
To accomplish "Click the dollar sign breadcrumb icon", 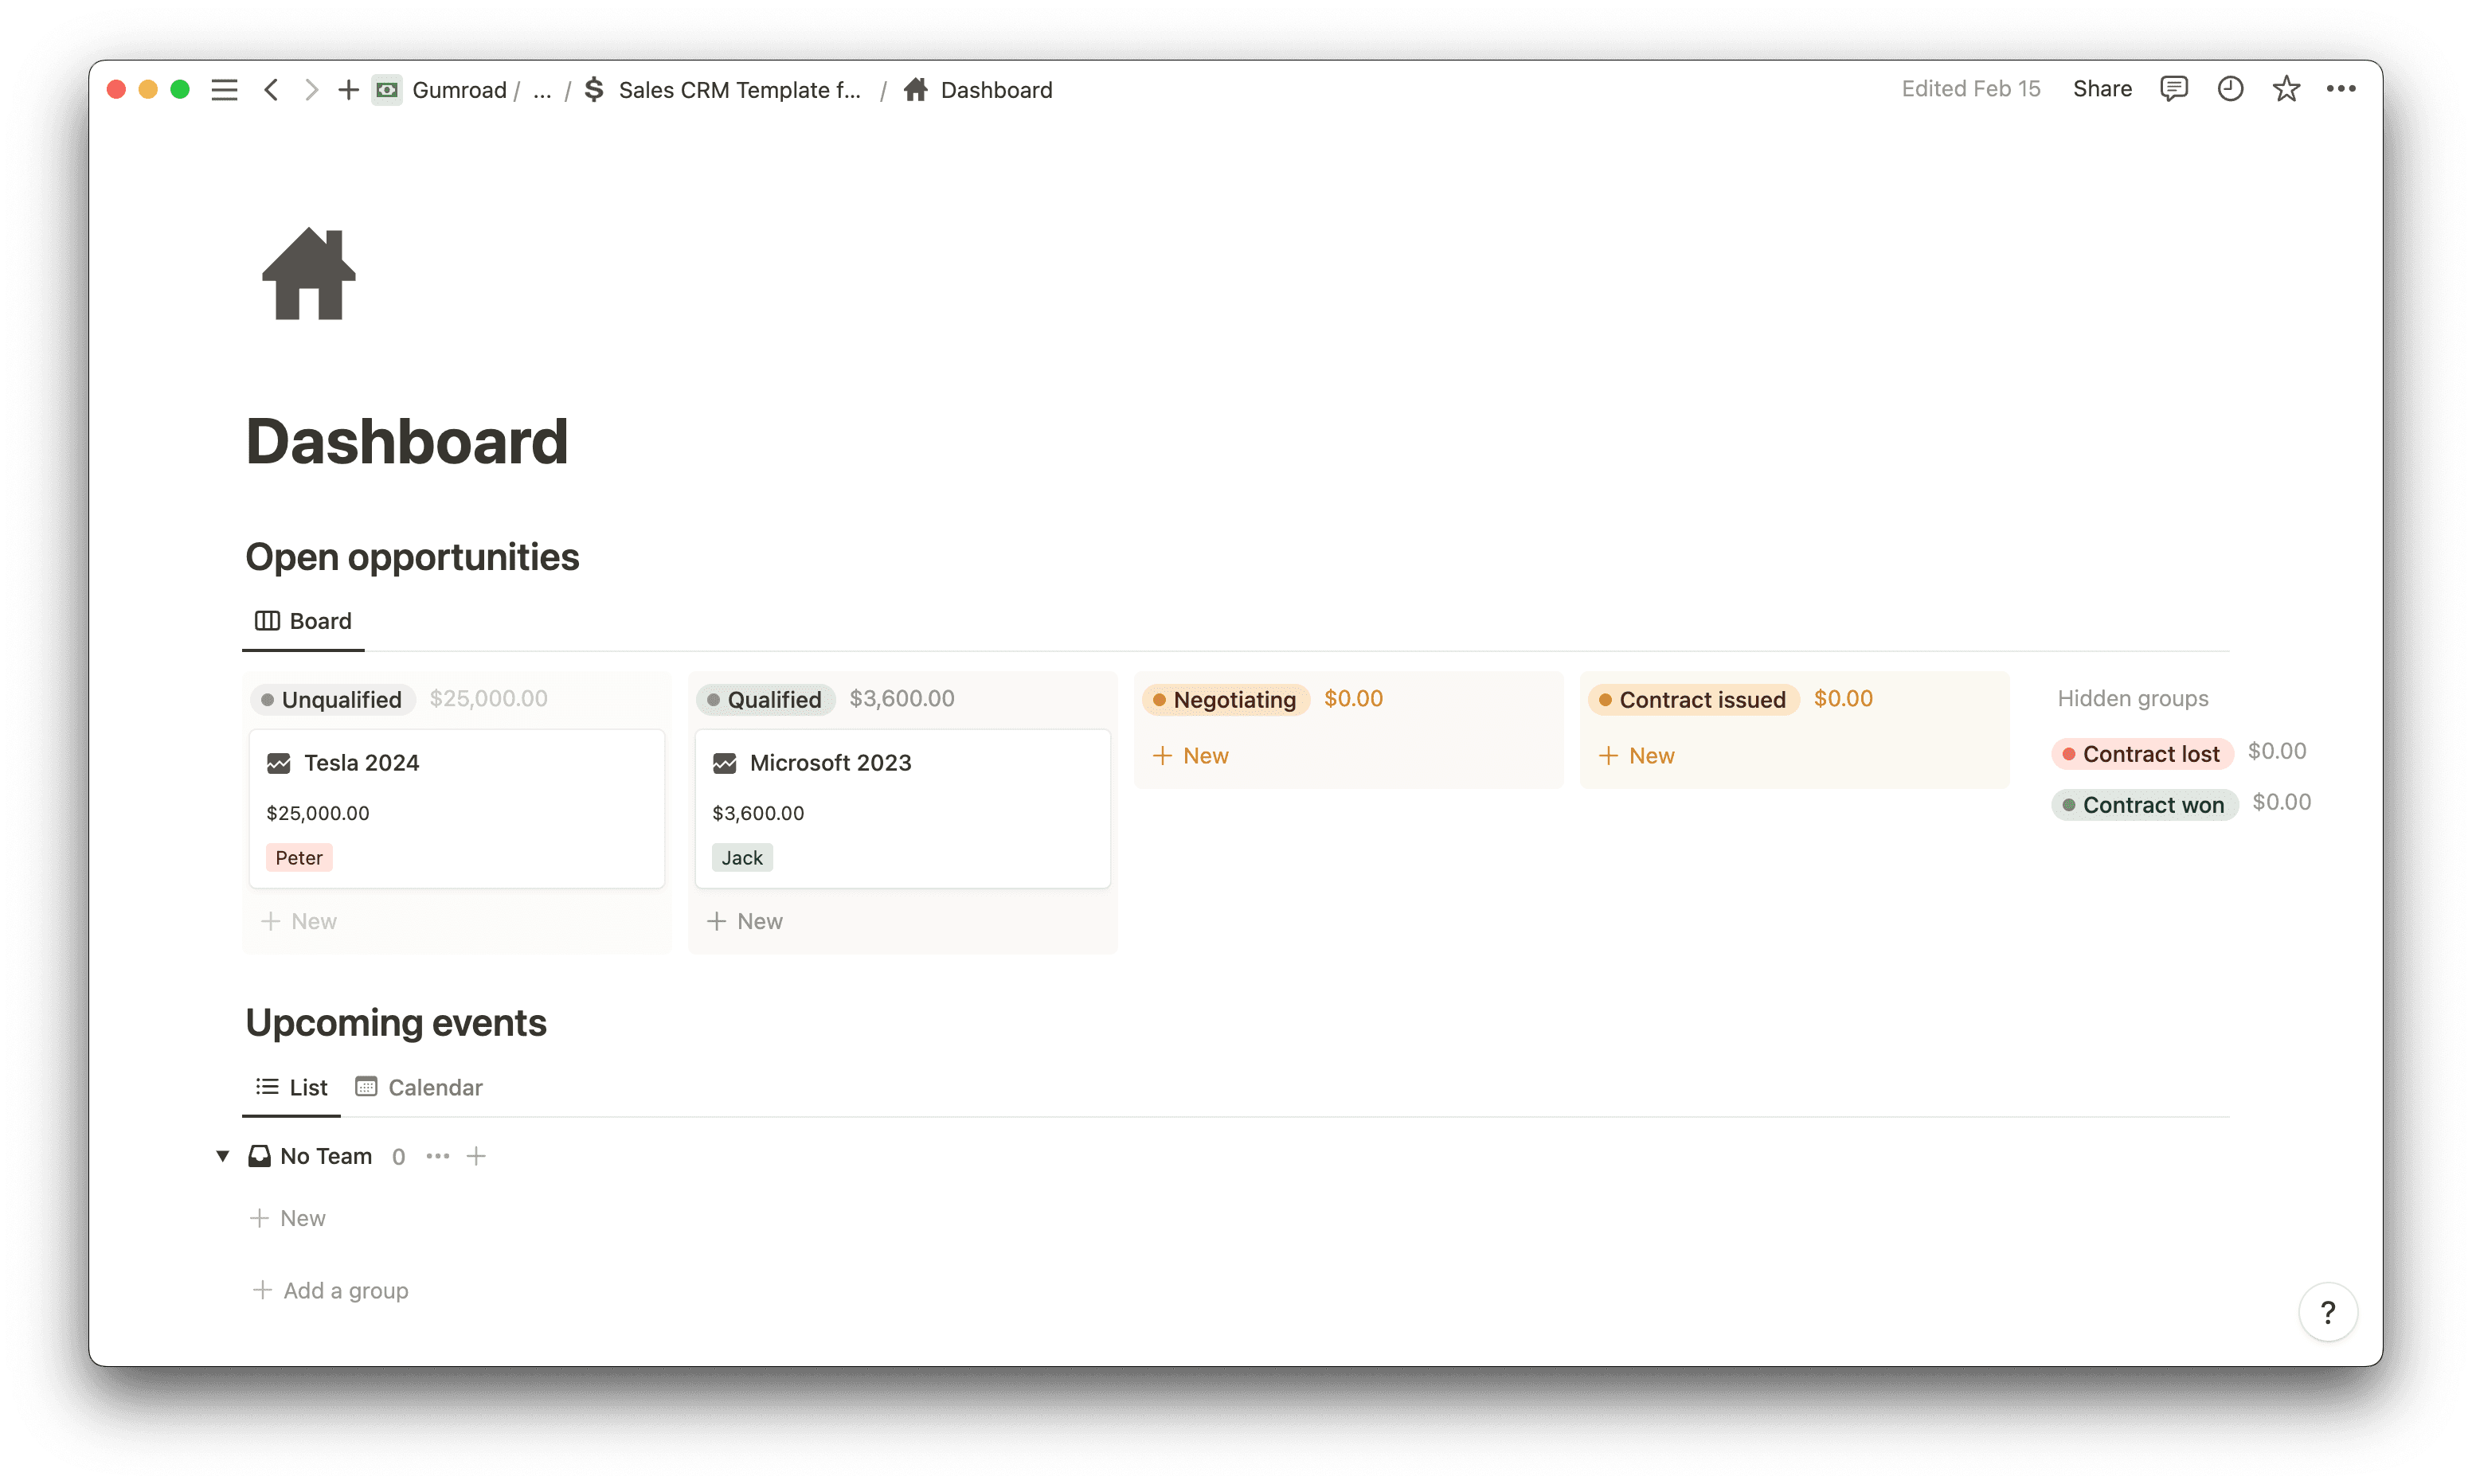I will 594,90.
